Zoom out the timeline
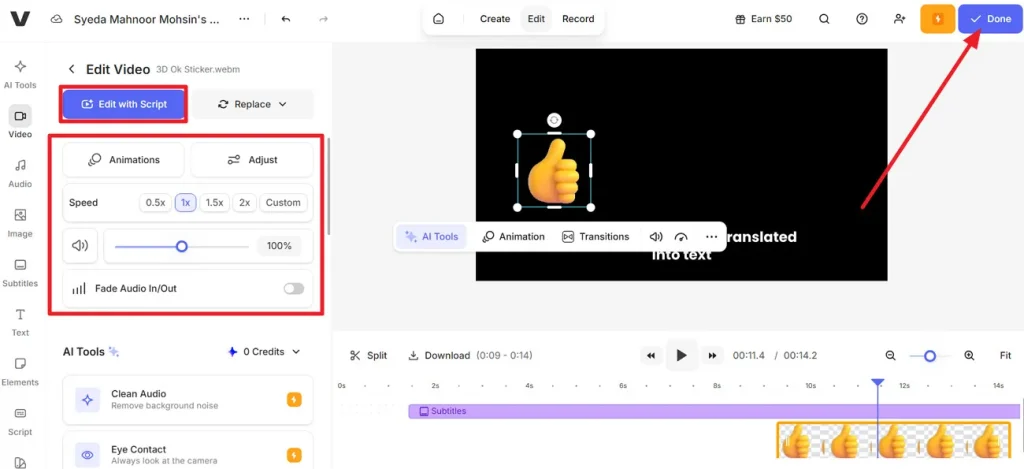 click(x=890, y=355)
